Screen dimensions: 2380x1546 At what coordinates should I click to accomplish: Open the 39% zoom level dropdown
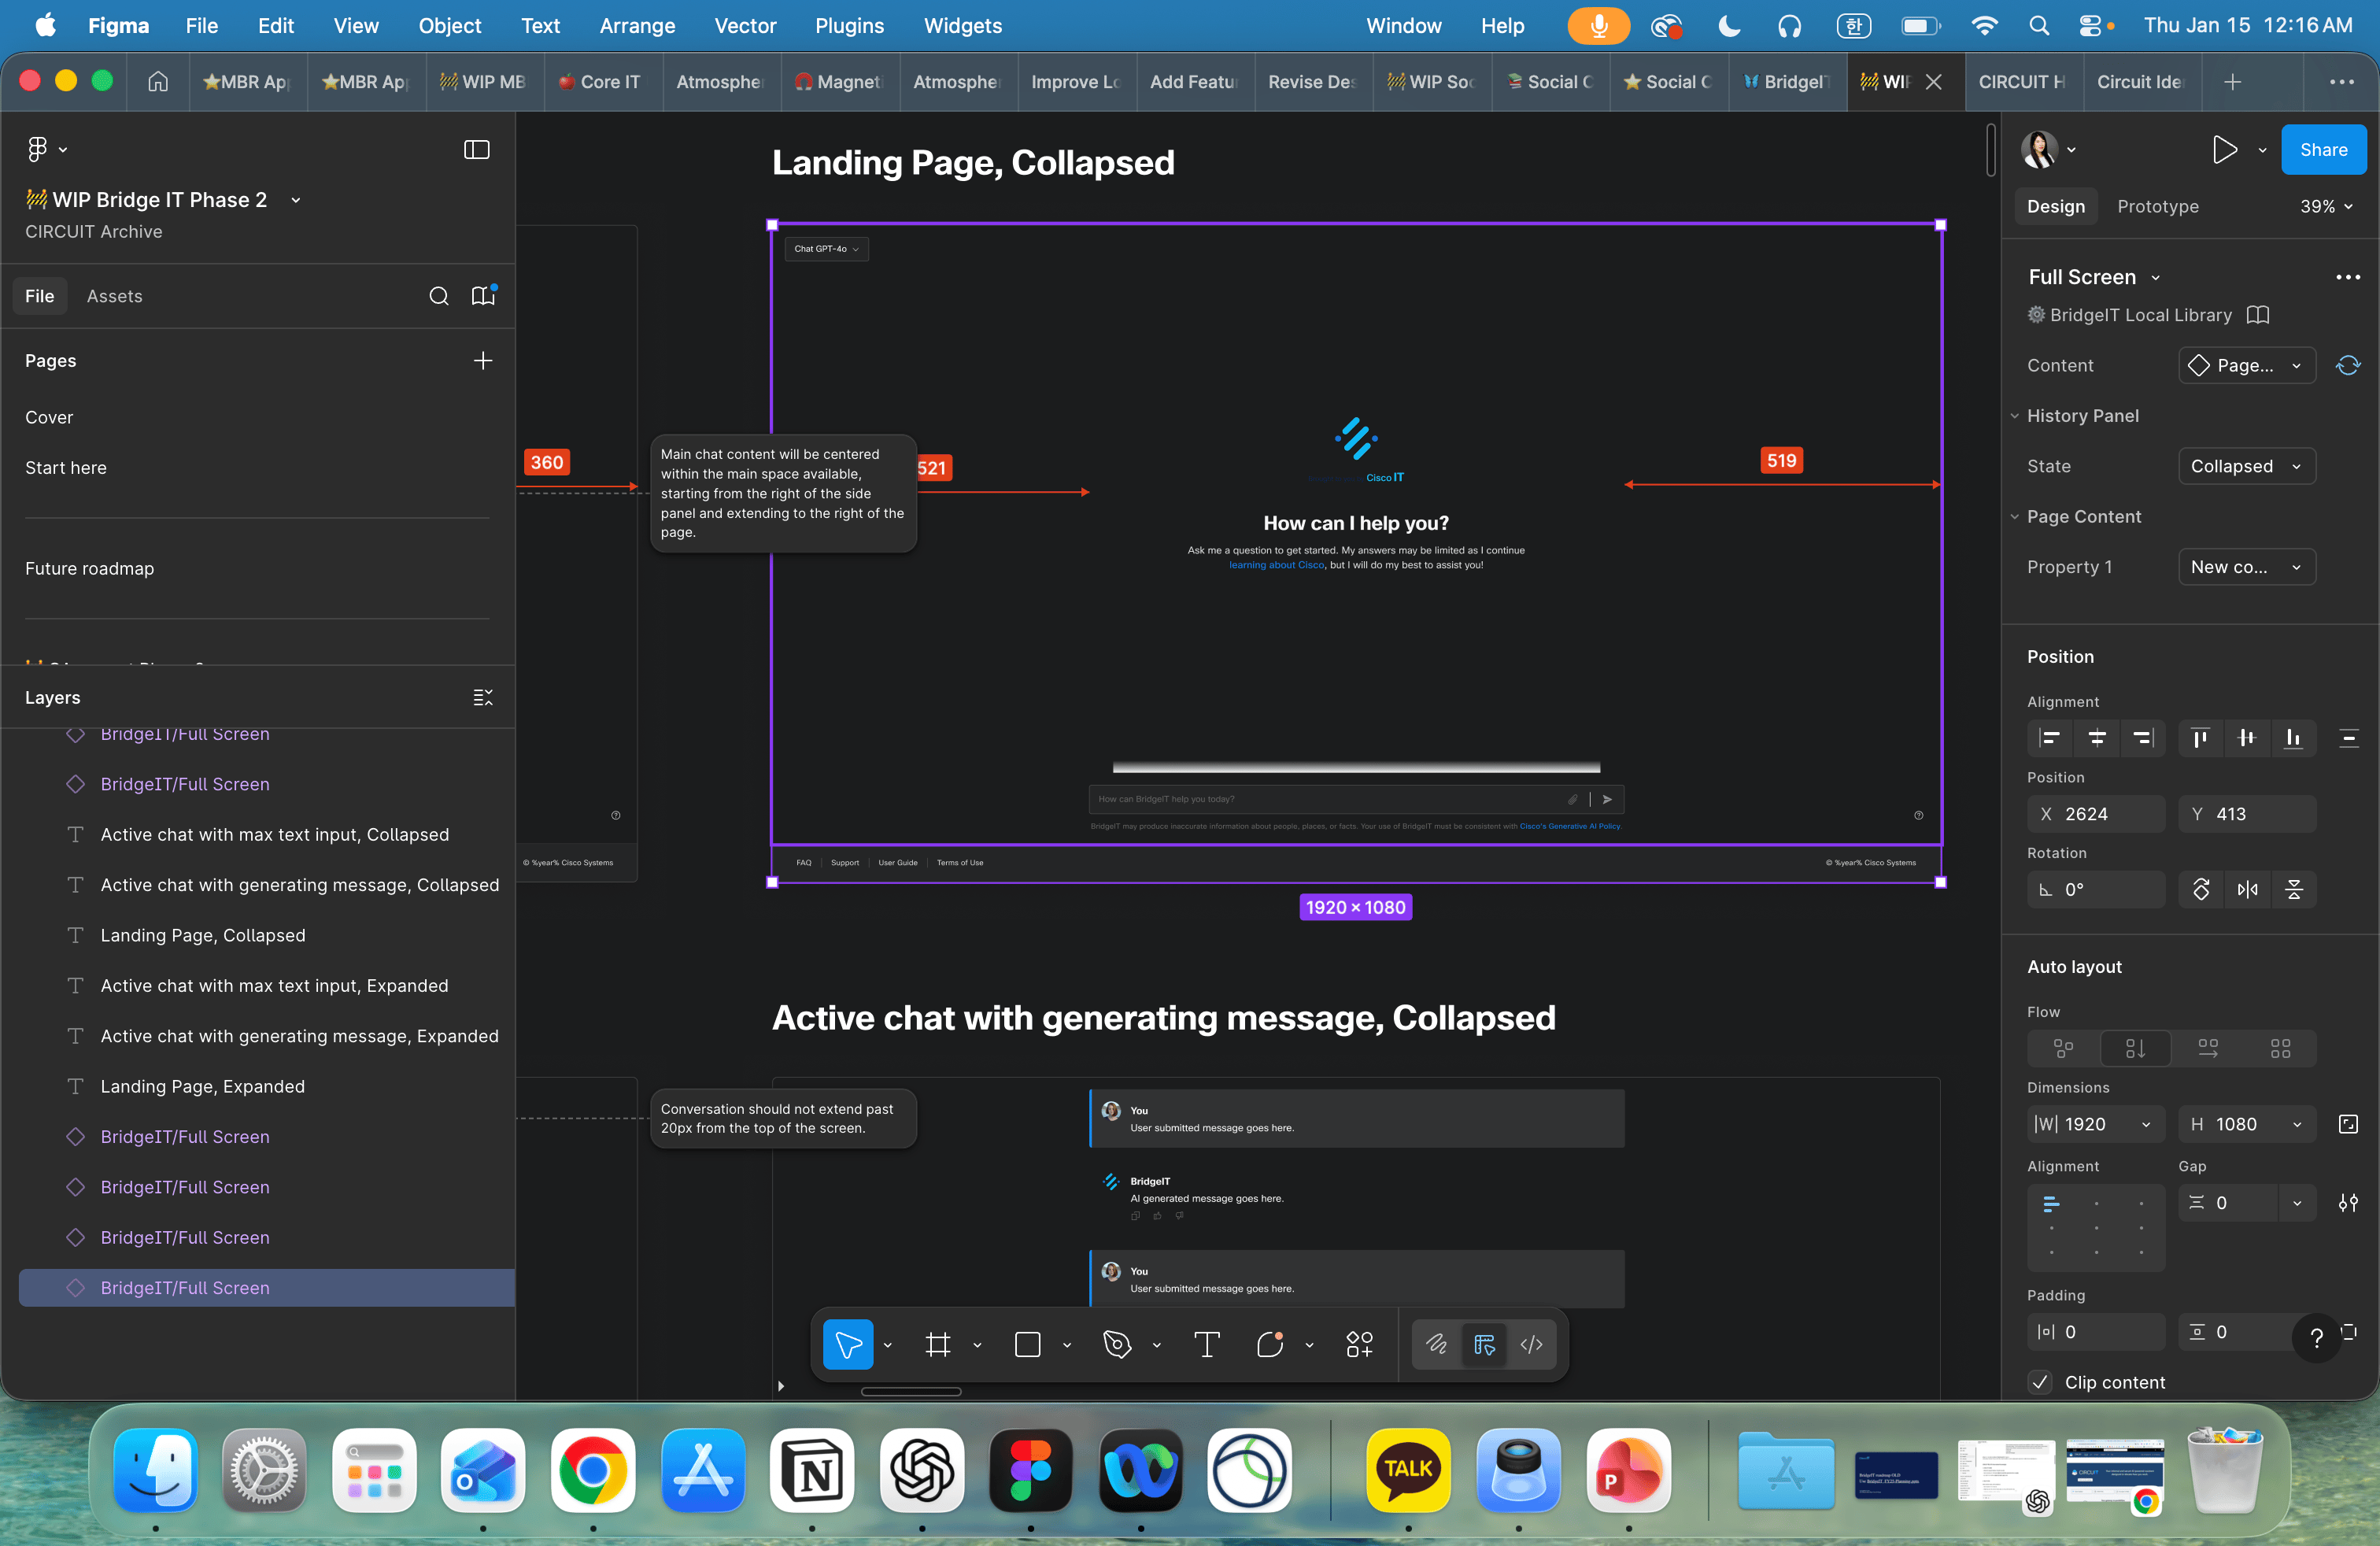tap(2326, 206)
